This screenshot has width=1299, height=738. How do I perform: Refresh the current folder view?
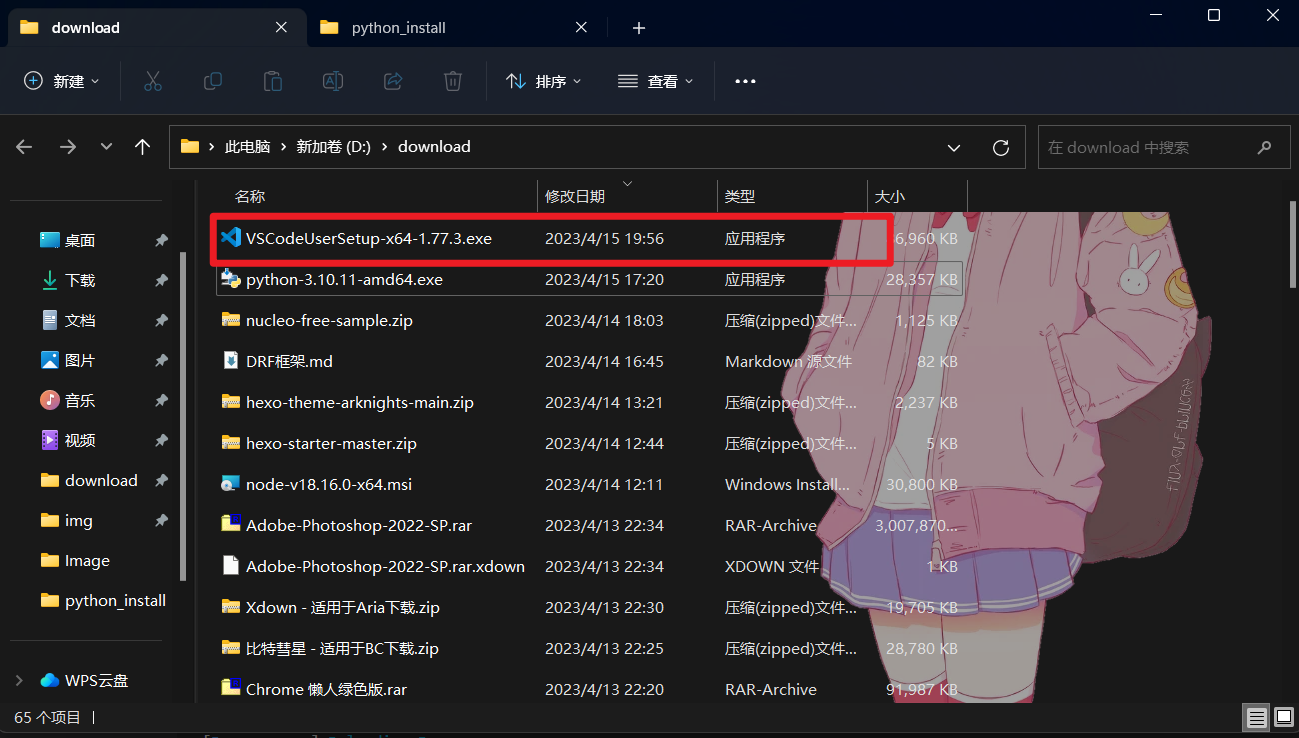(x=1000, y=147)
